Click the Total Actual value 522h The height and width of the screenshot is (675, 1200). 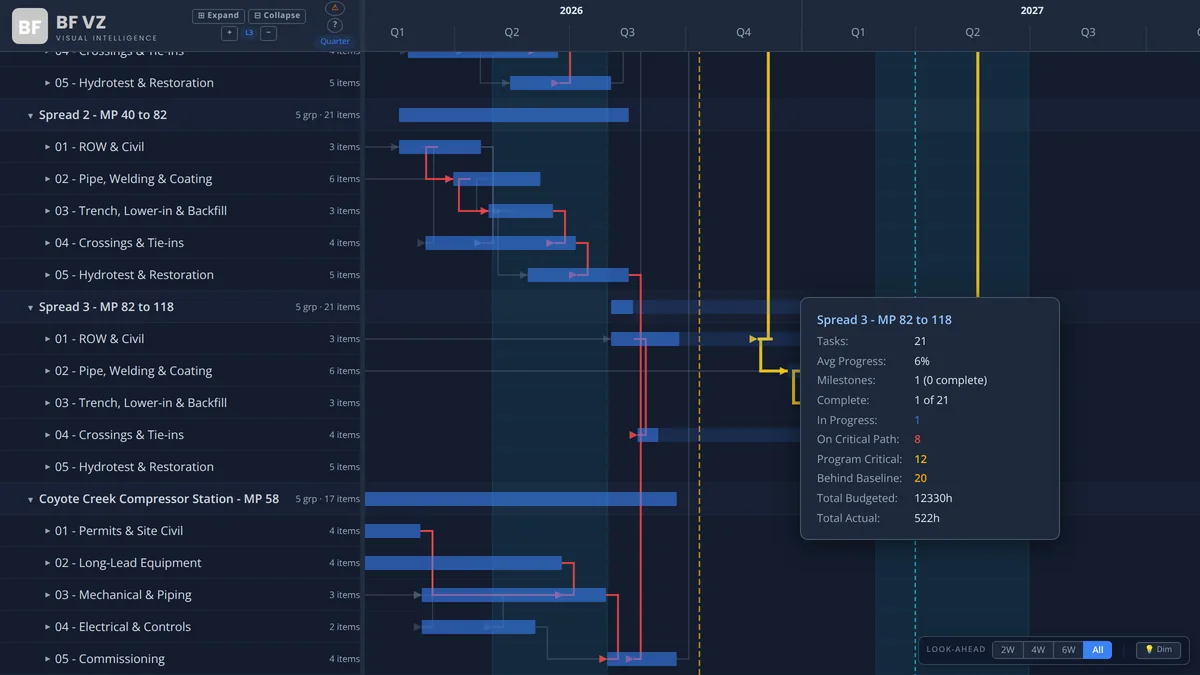[927, 518]
